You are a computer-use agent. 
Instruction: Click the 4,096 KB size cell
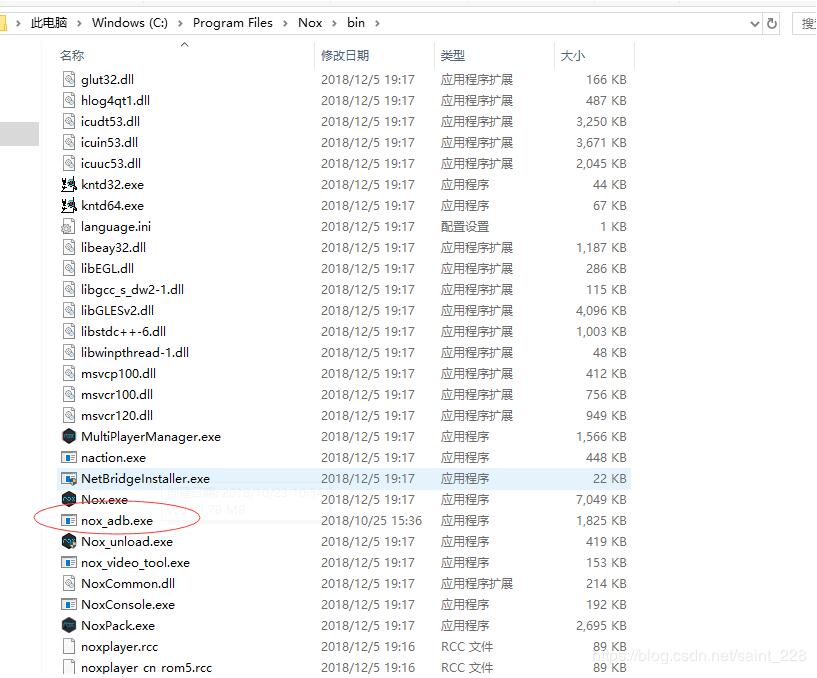pos(601,311)
